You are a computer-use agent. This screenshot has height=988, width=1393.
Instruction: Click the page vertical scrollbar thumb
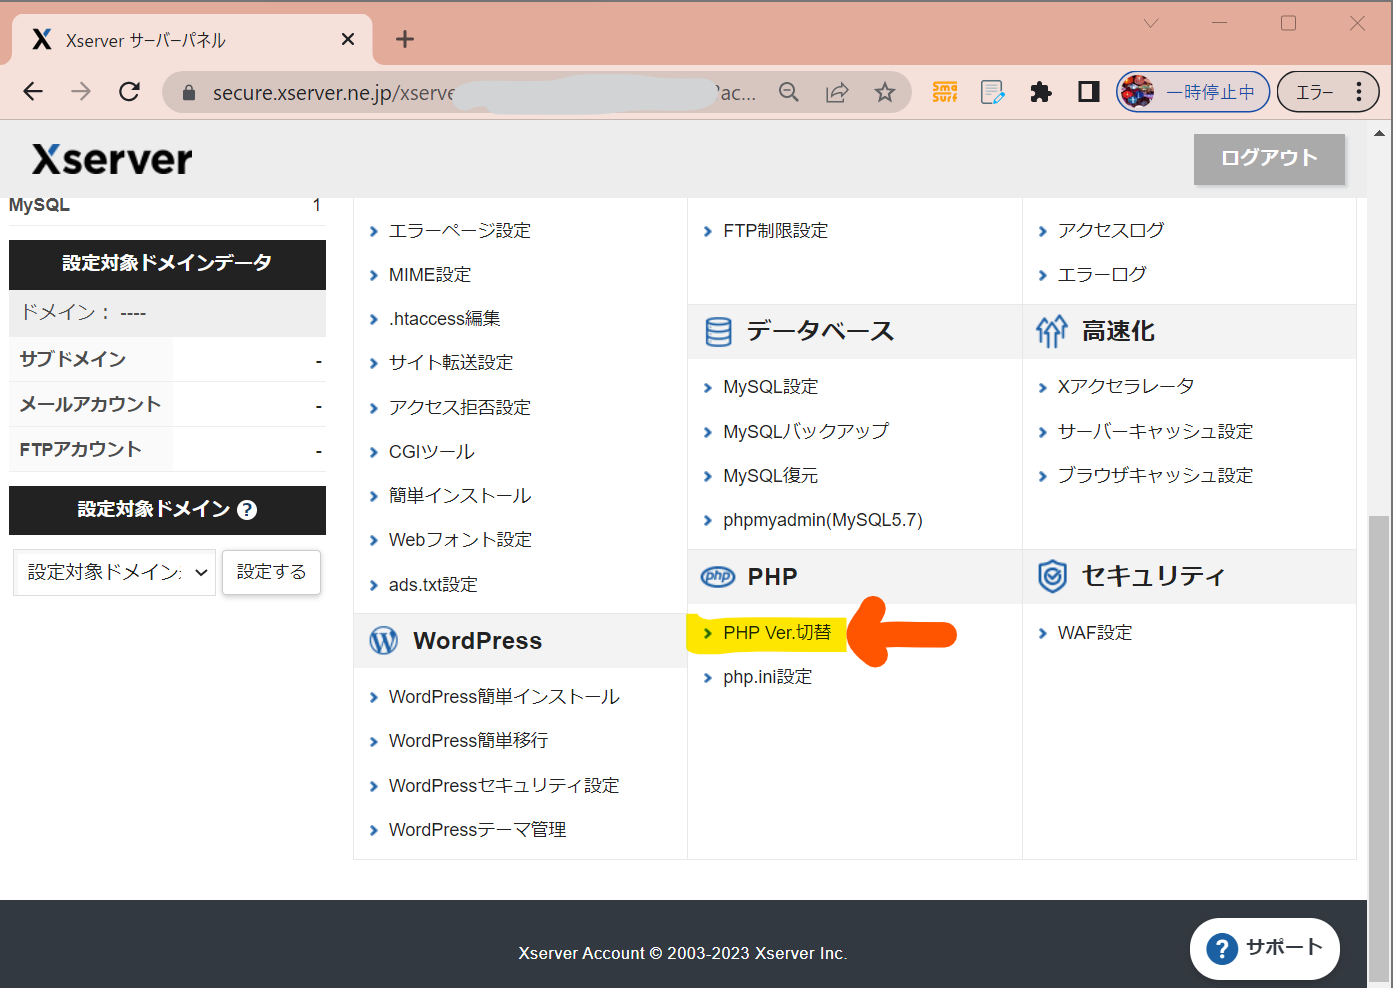[1379, 748]
